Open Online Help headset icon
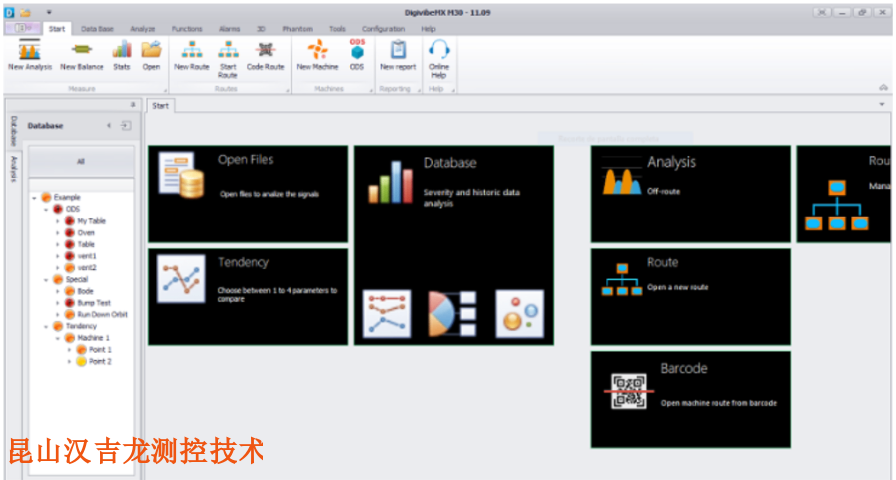This screenshot has height=480, width=896. click(x=439, y=54)
